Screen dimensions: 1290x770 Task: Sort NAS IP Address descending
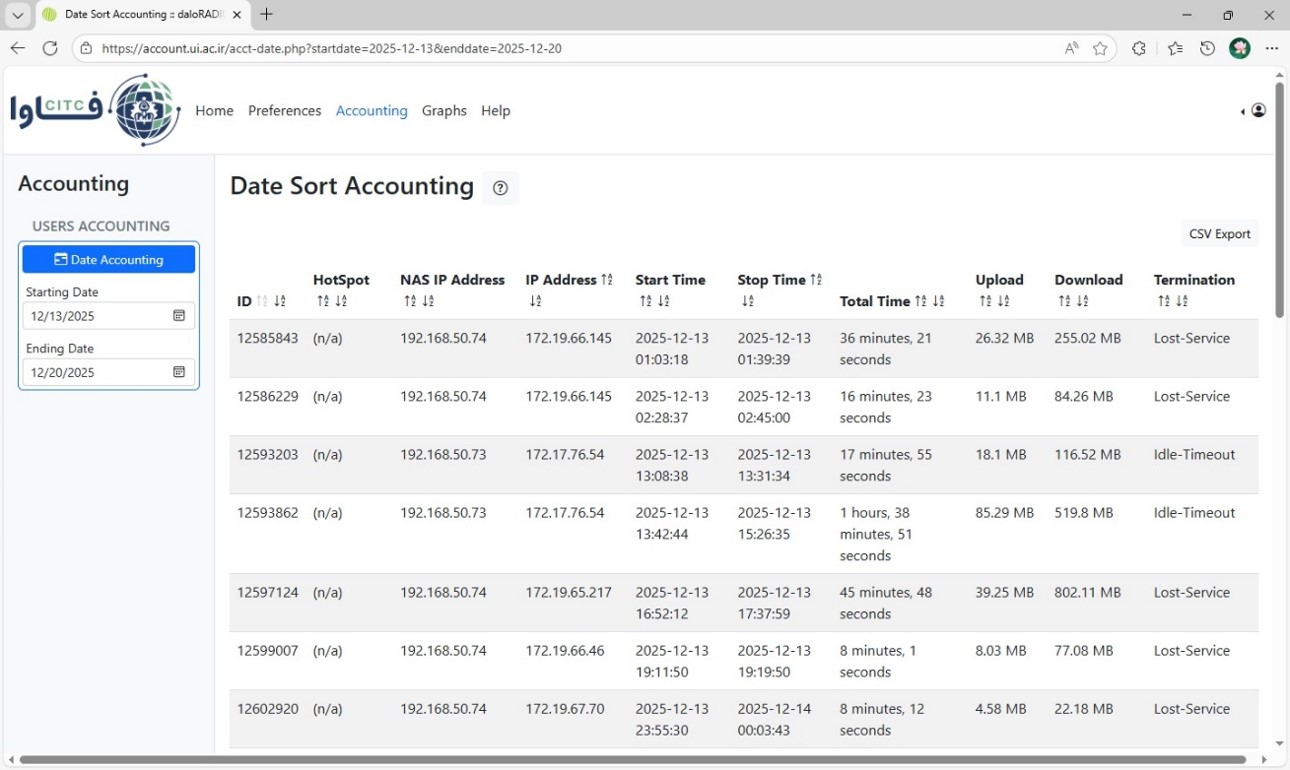428,301
